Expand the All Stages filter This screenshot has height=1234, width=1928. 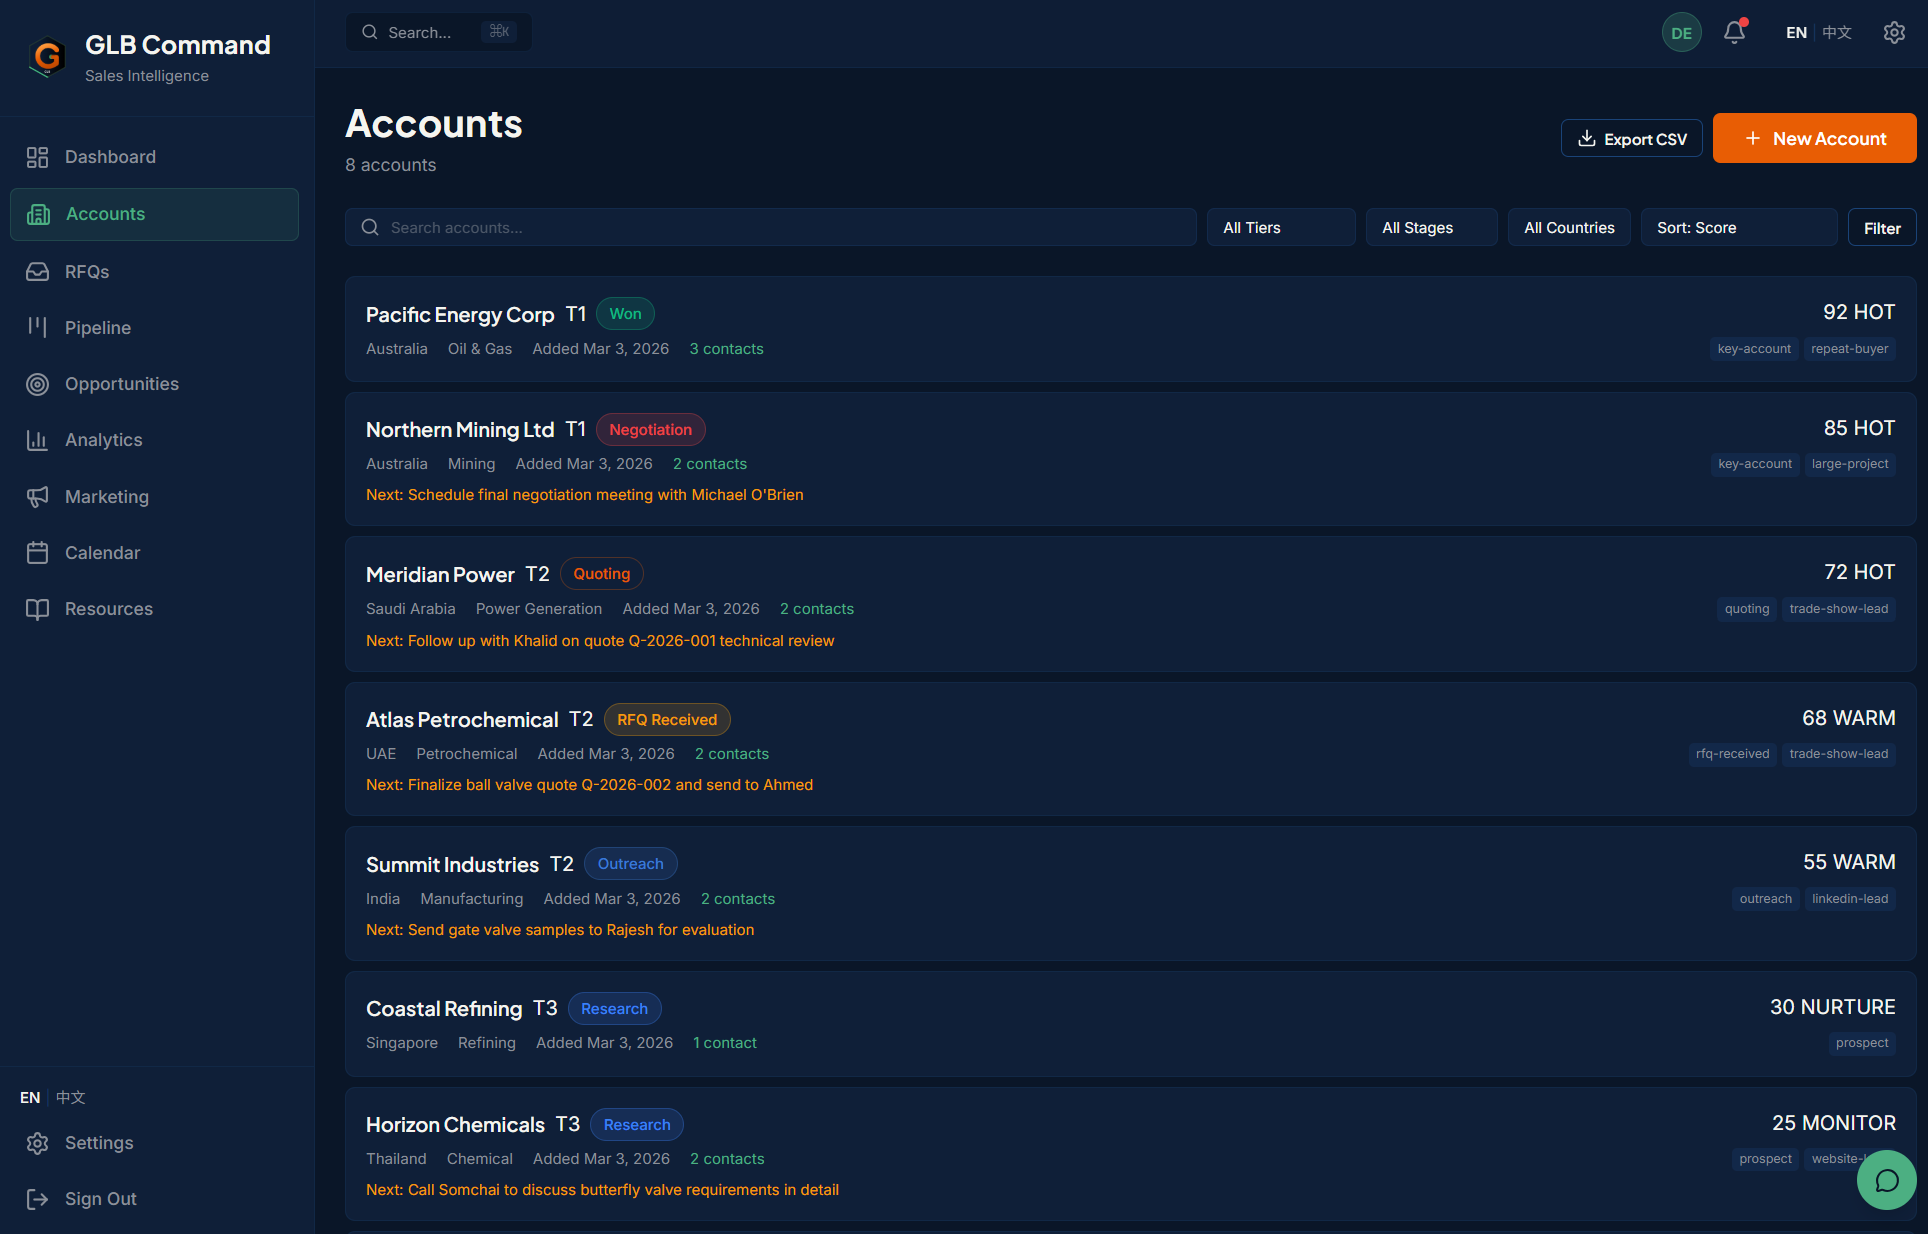1430,227
